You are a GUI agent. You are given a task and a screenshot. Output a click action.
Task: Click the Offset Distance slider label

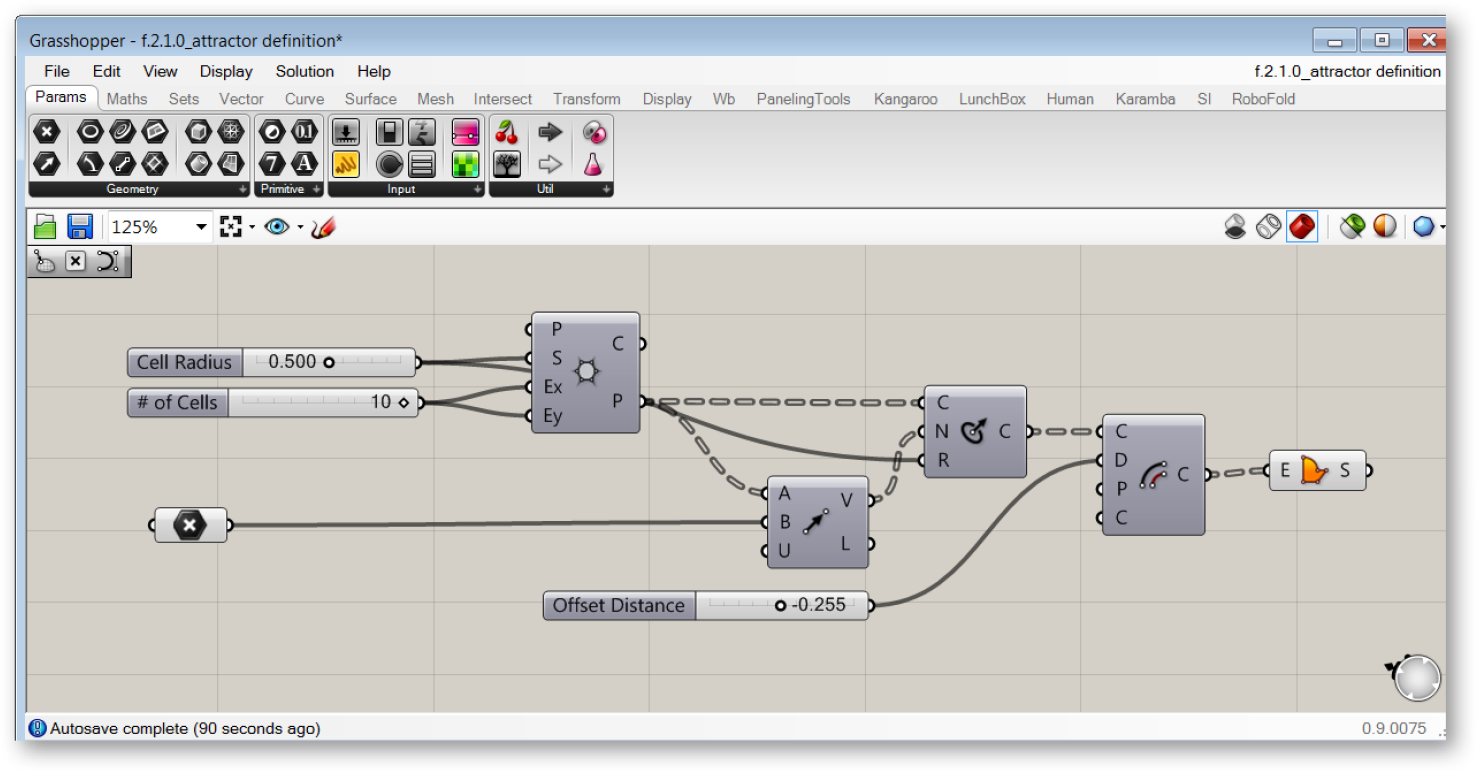point(619,605)
